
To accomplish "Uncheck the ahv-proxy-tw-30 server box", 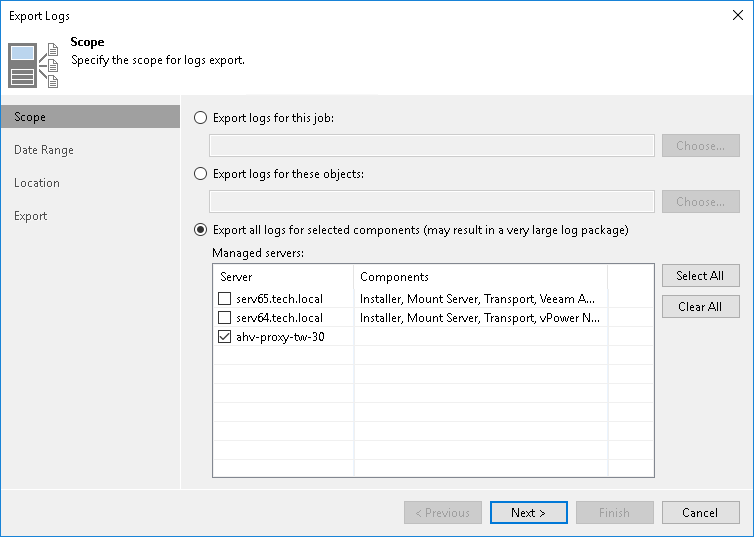I will 225,337.
